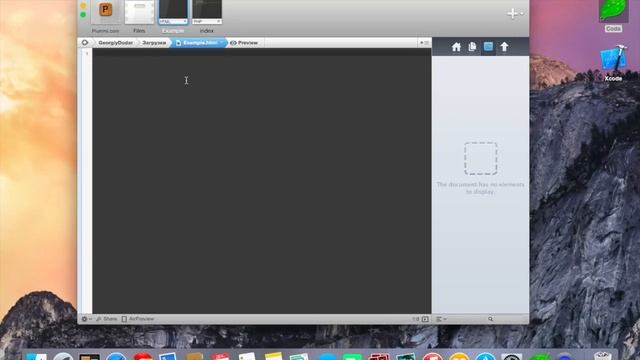640x360 pixels.
Task: Go to GeorgiyDodar in the path bar
Action: click(115, 42)
